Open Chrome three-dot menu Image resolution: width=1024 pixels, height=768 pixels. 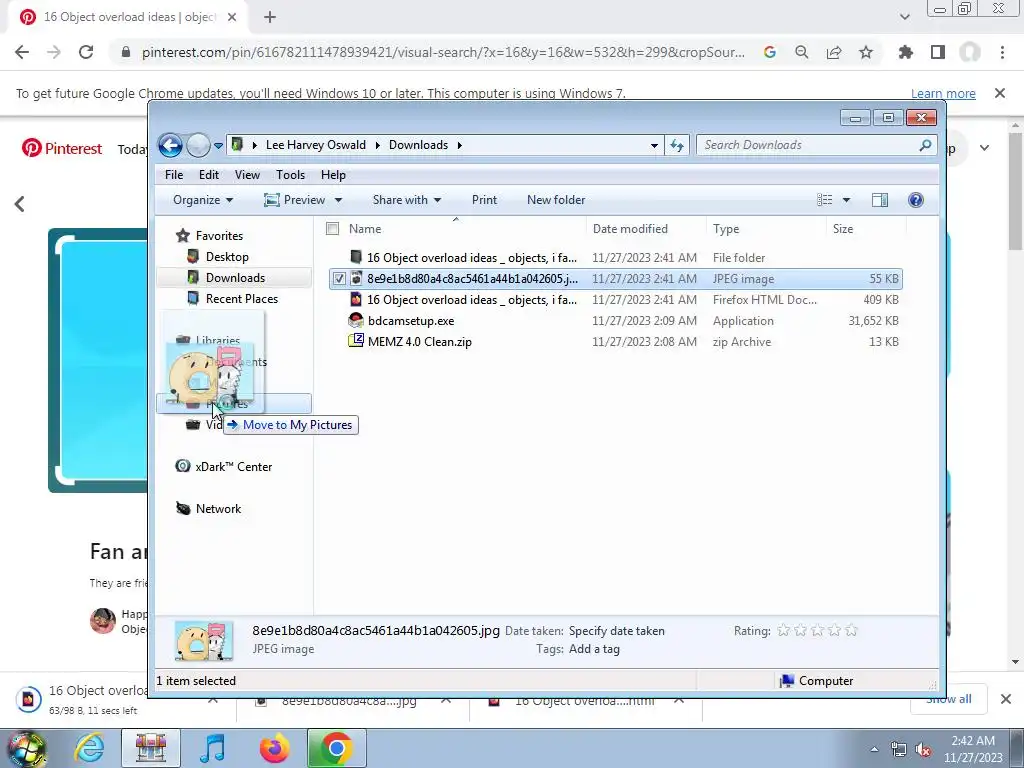[1002, 52]
